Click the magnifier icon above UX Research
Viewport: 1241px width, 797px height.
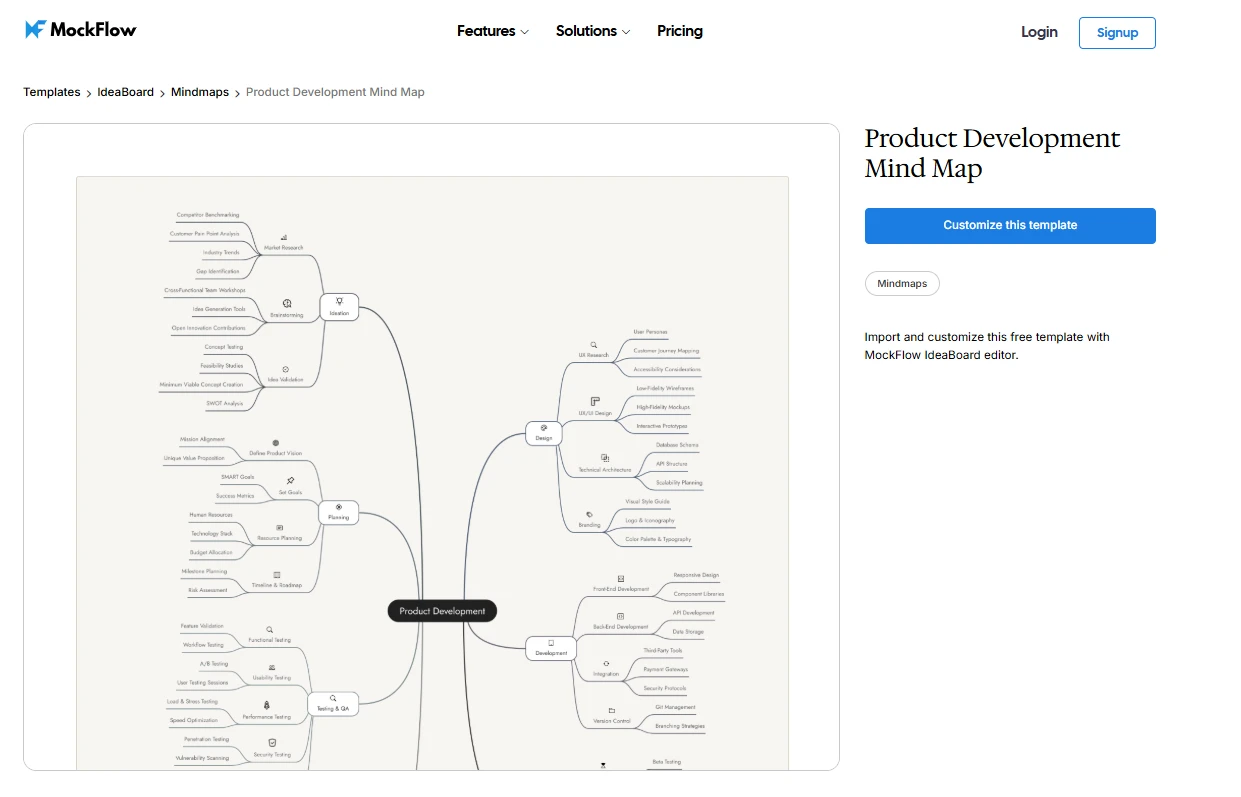(x=593, y=344)
